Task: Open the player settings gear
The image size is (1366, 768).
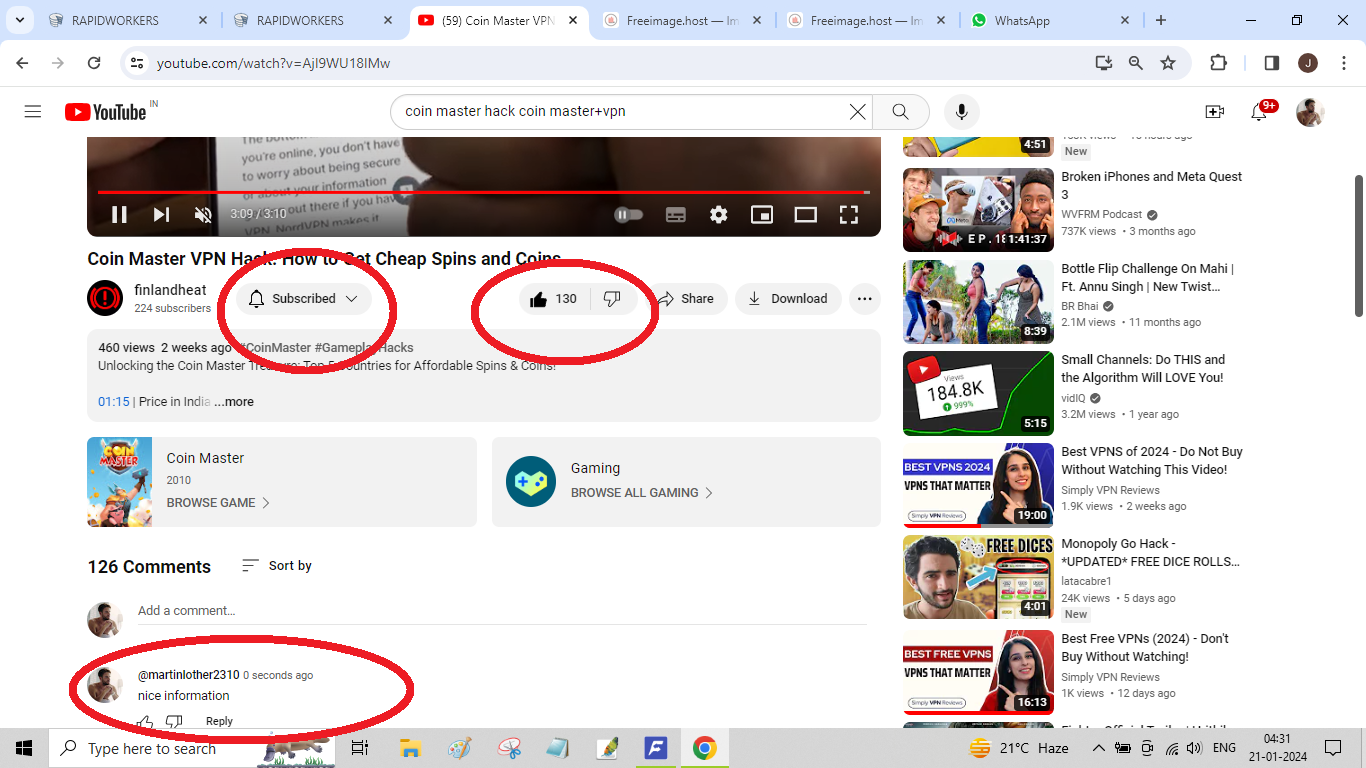Action: coord(718,214)
